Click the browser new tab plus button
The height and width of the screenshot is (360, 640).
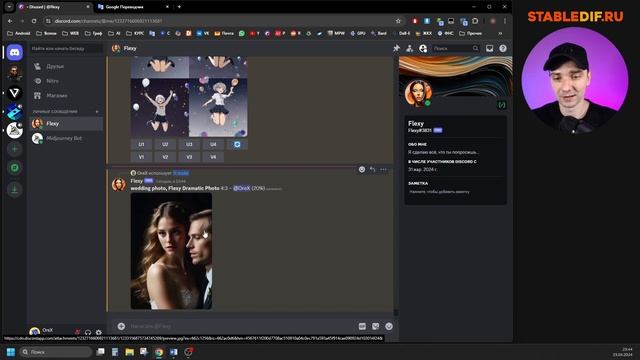(179, 7)
